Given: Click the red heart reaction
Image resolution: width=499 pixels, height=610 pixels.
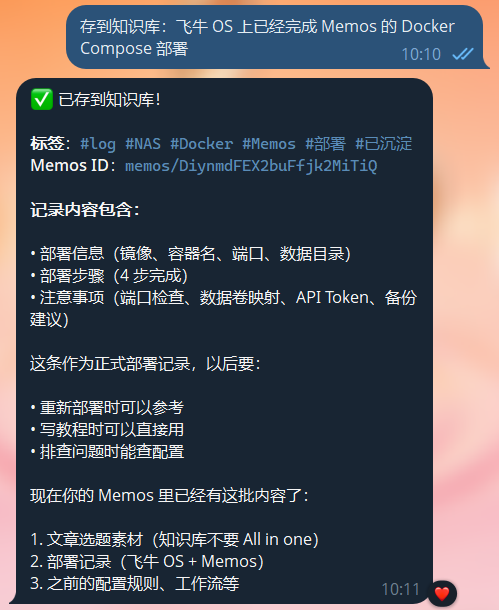Looking at the screenshot, I should point(442,593).
